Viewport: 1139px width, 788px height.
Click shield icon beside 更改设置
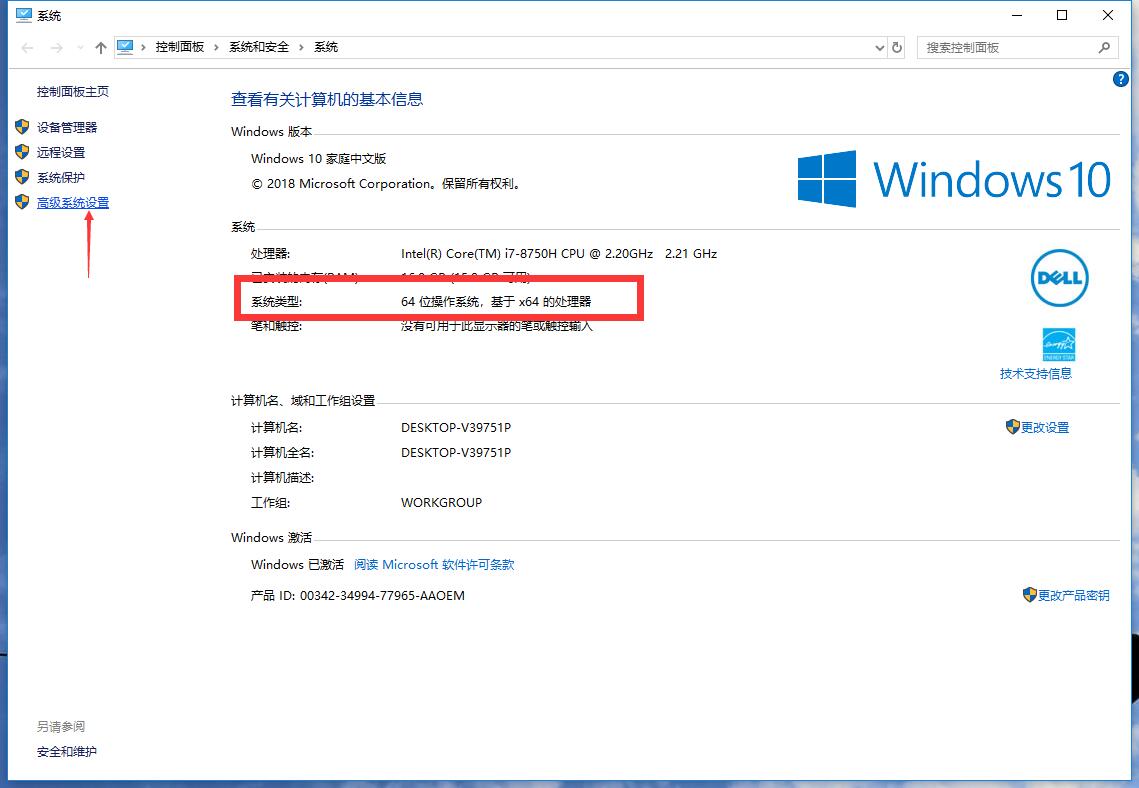[1013, 426]
